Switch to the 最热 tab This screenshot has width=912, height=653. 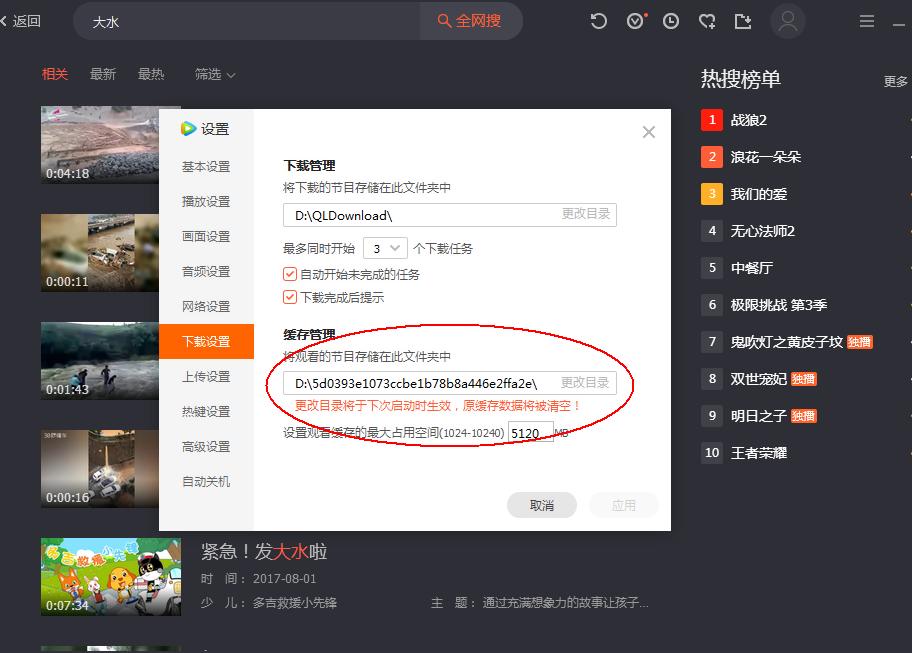(x=151, y=73)
